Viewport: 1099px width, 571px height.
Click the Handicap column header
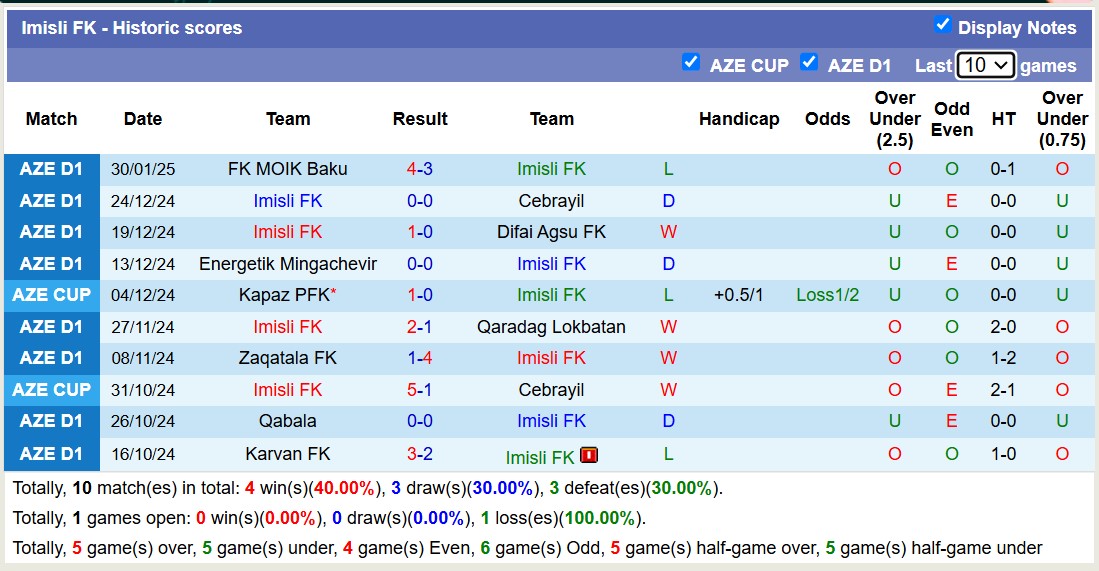[739, 119]
